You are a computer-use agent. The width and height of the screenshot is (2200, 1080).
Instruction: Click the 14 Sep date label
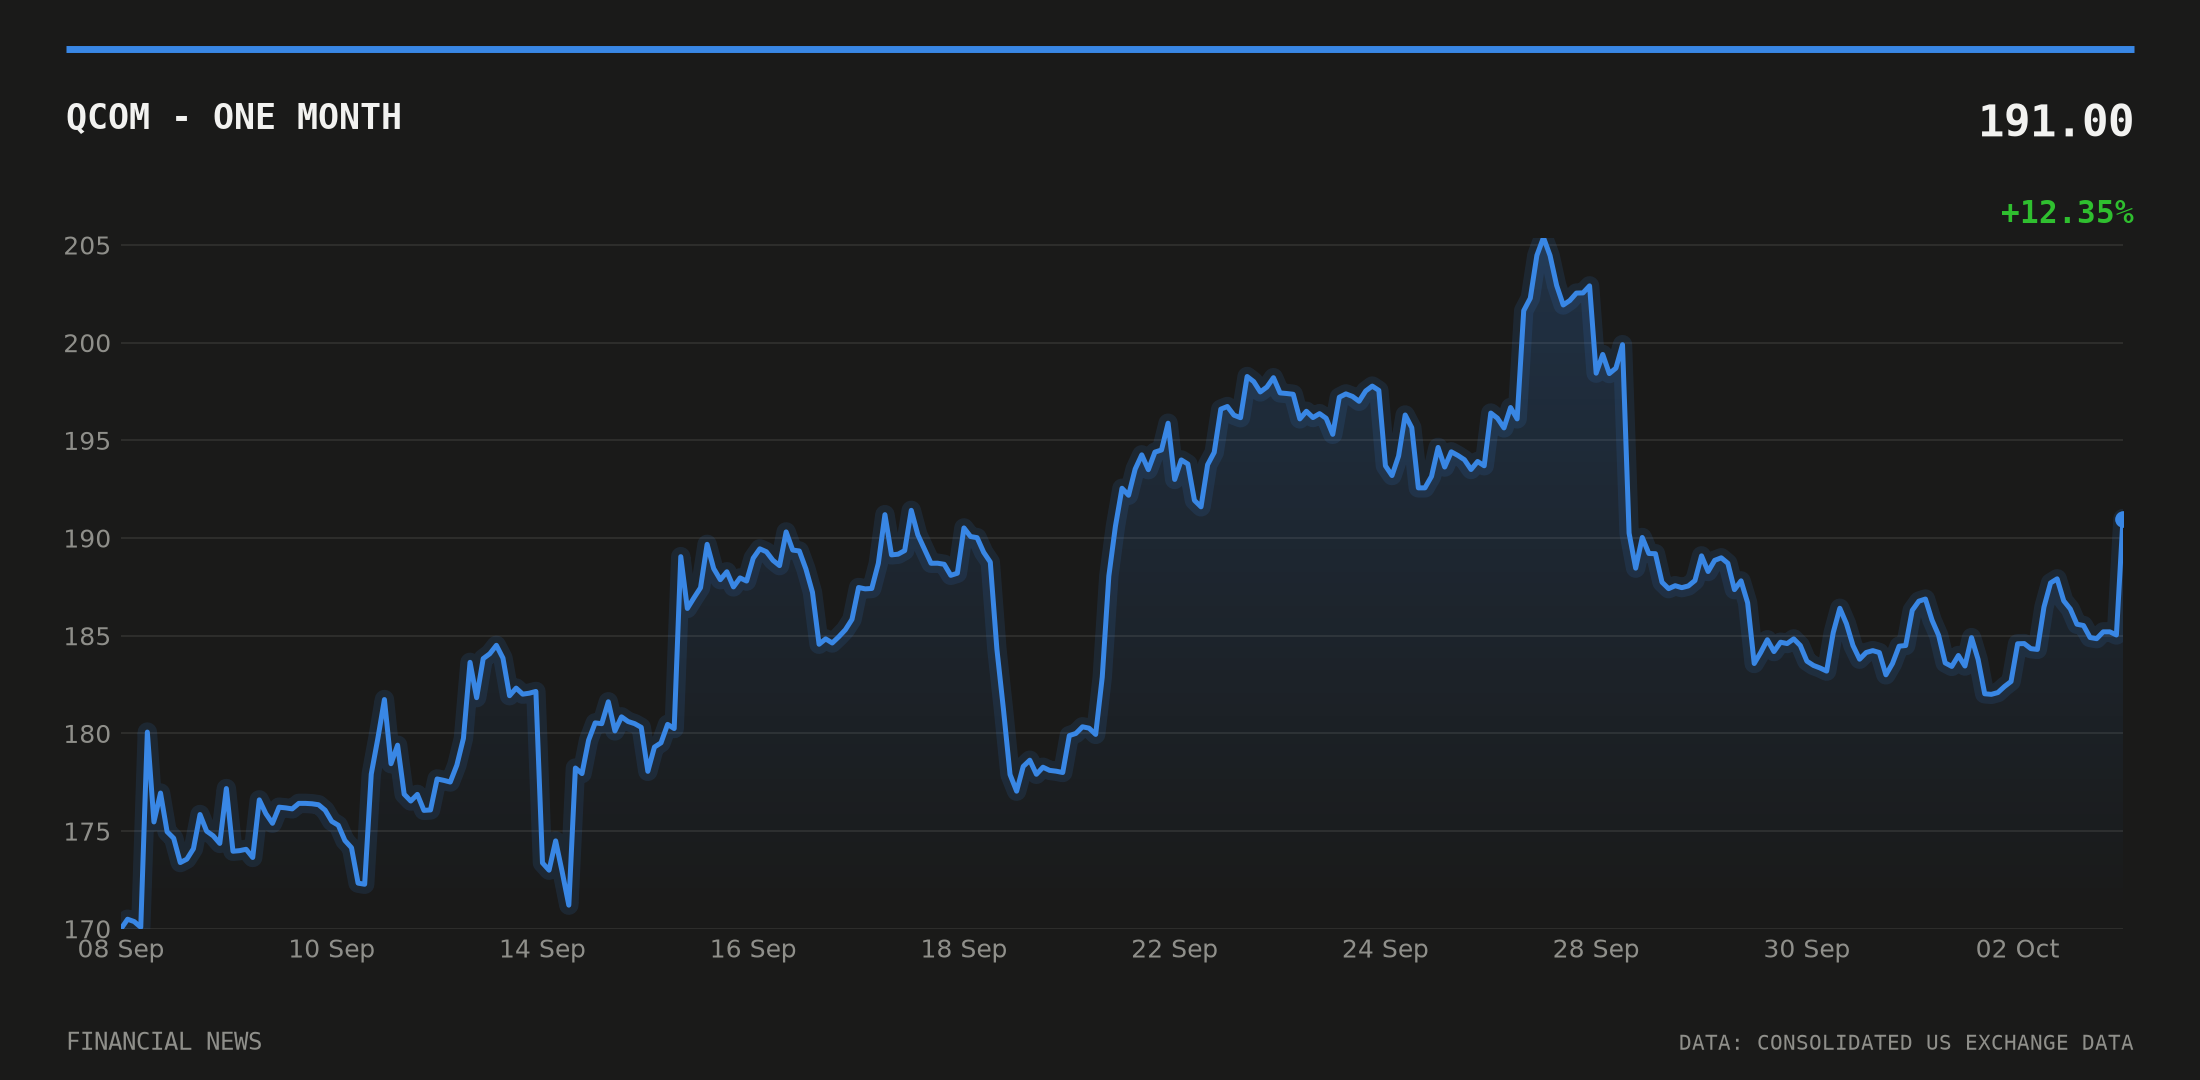pos(542,949)
